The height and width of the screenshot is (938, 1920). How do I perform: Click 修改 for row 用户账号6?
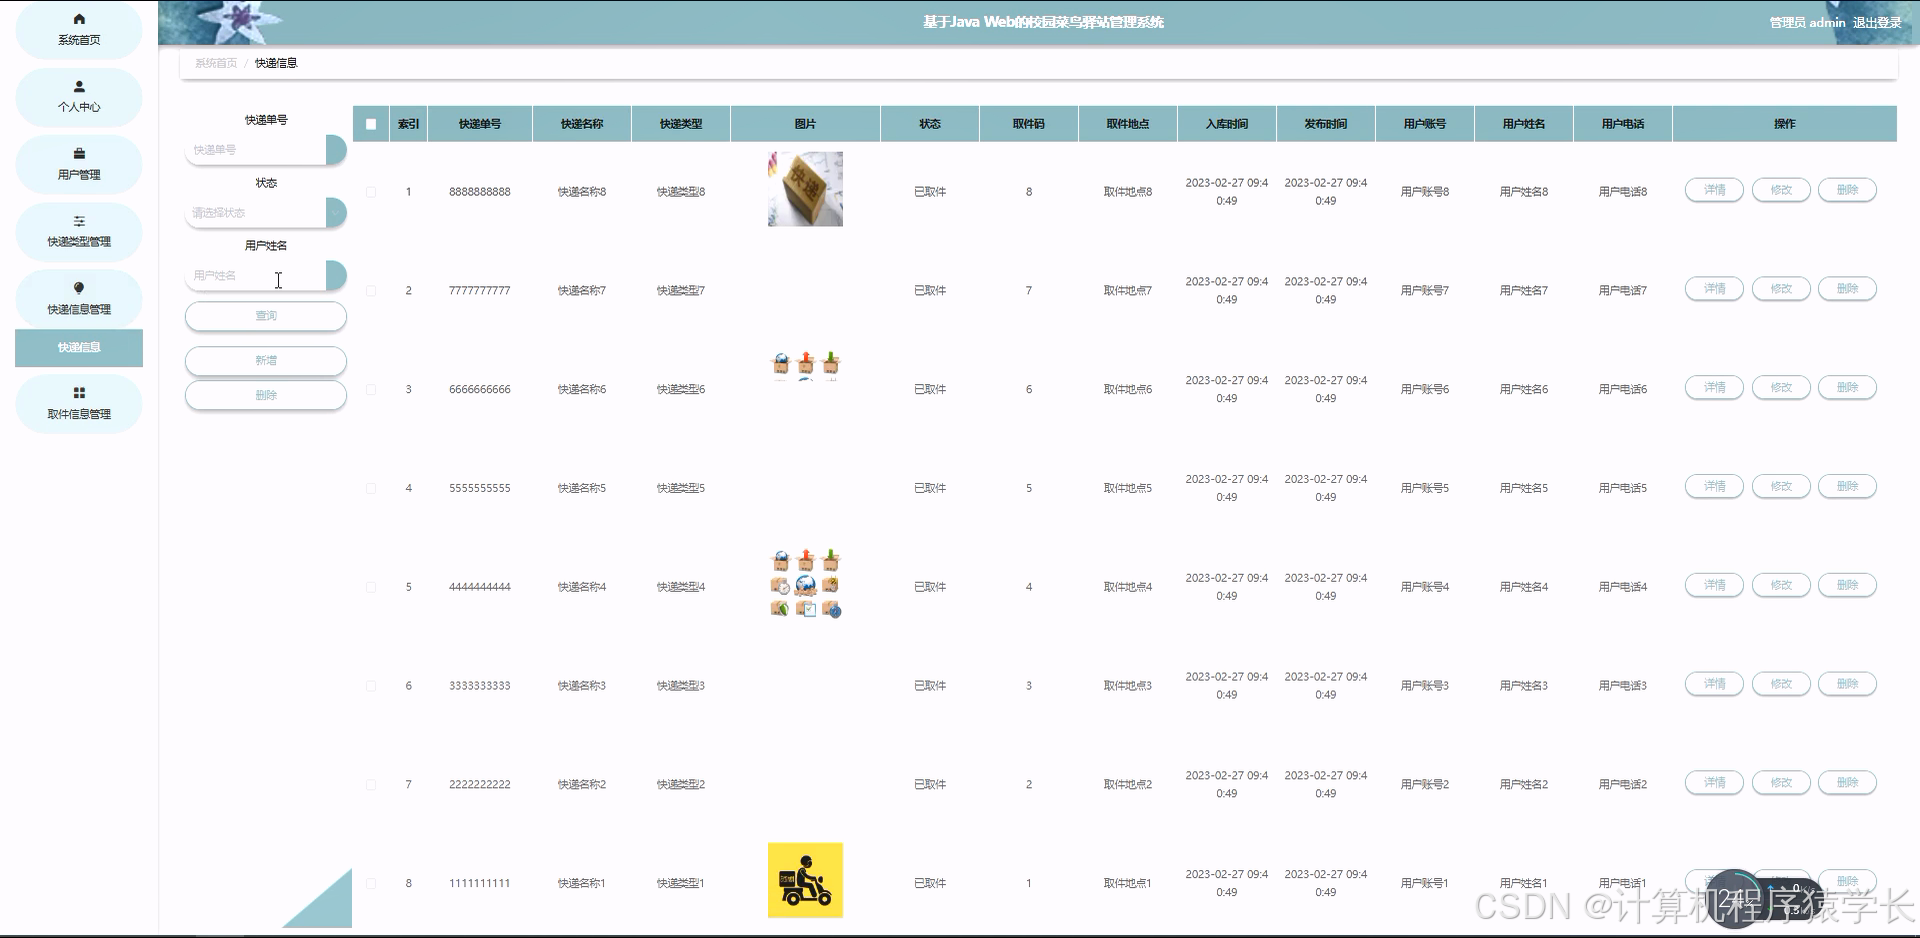[1781, 388]
